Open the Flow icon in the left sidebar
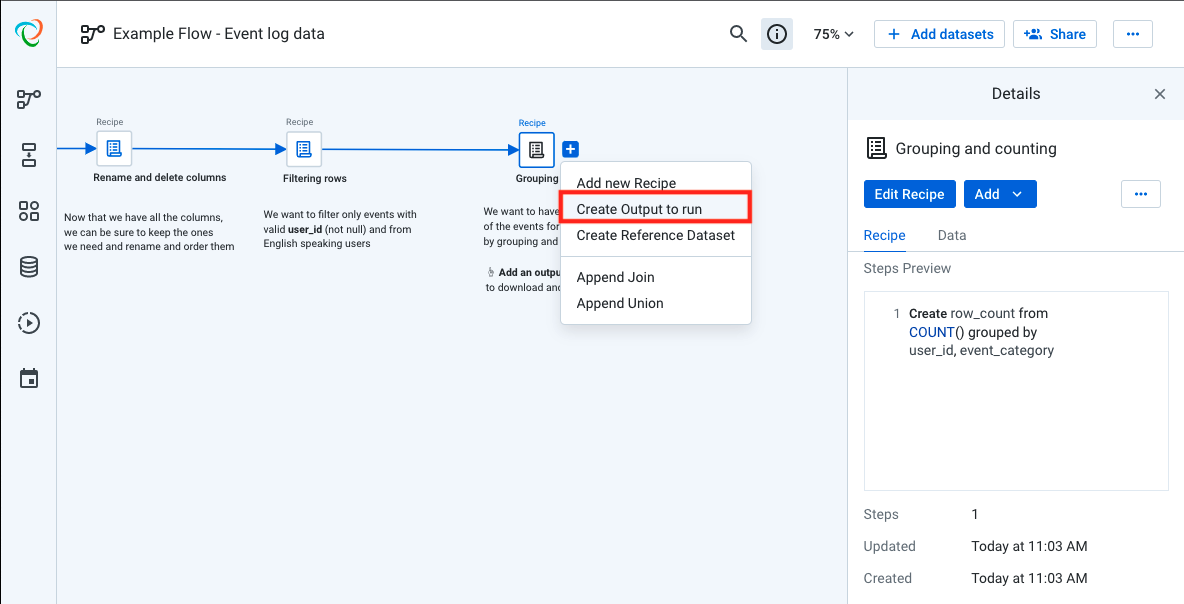Viewport: 1184px width, 604px height. point(28,99)
